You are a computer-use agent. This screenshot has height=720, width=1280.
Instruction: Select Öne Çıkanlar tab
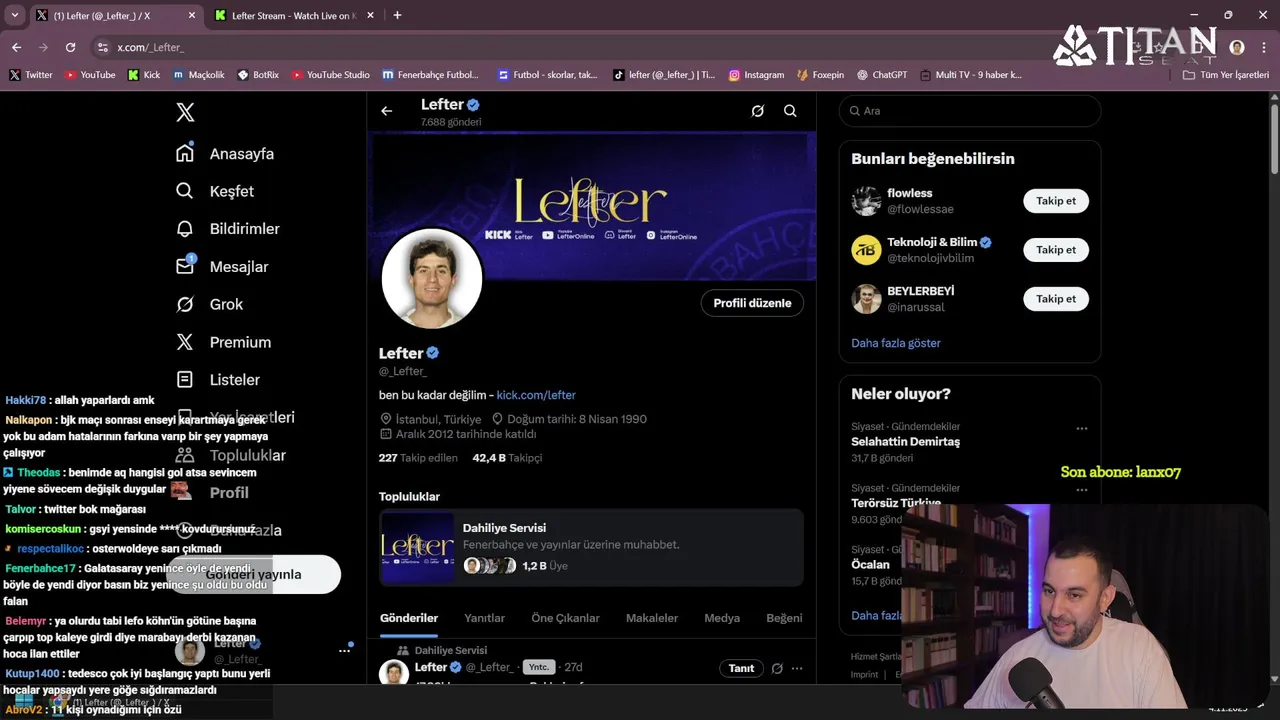click(x=565, y=618)
